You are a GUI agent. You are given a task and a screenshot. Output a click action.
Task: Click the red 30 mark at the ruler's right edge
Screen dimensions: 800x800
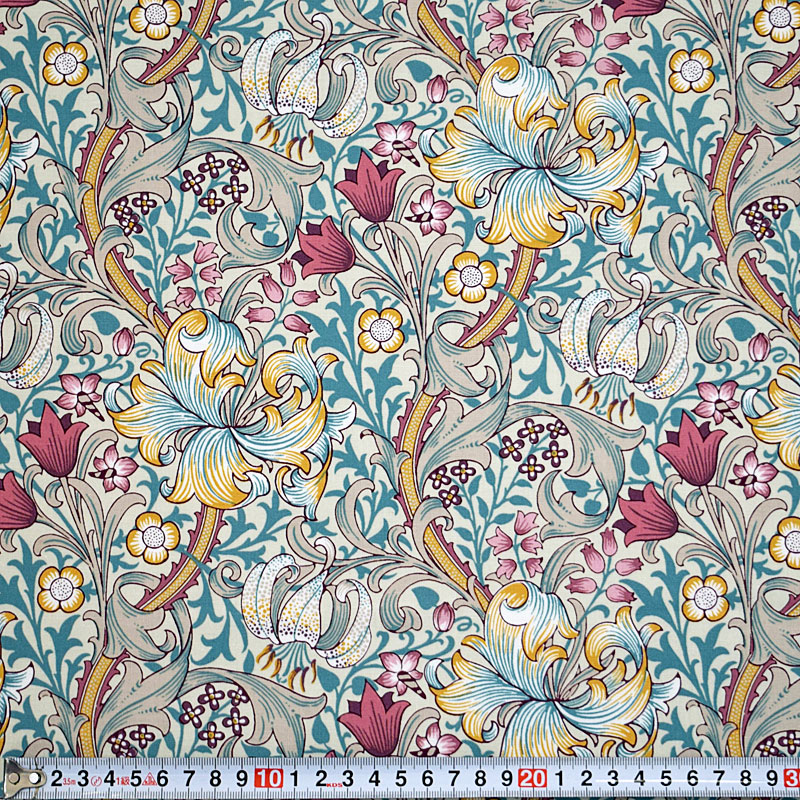point(792,778)
